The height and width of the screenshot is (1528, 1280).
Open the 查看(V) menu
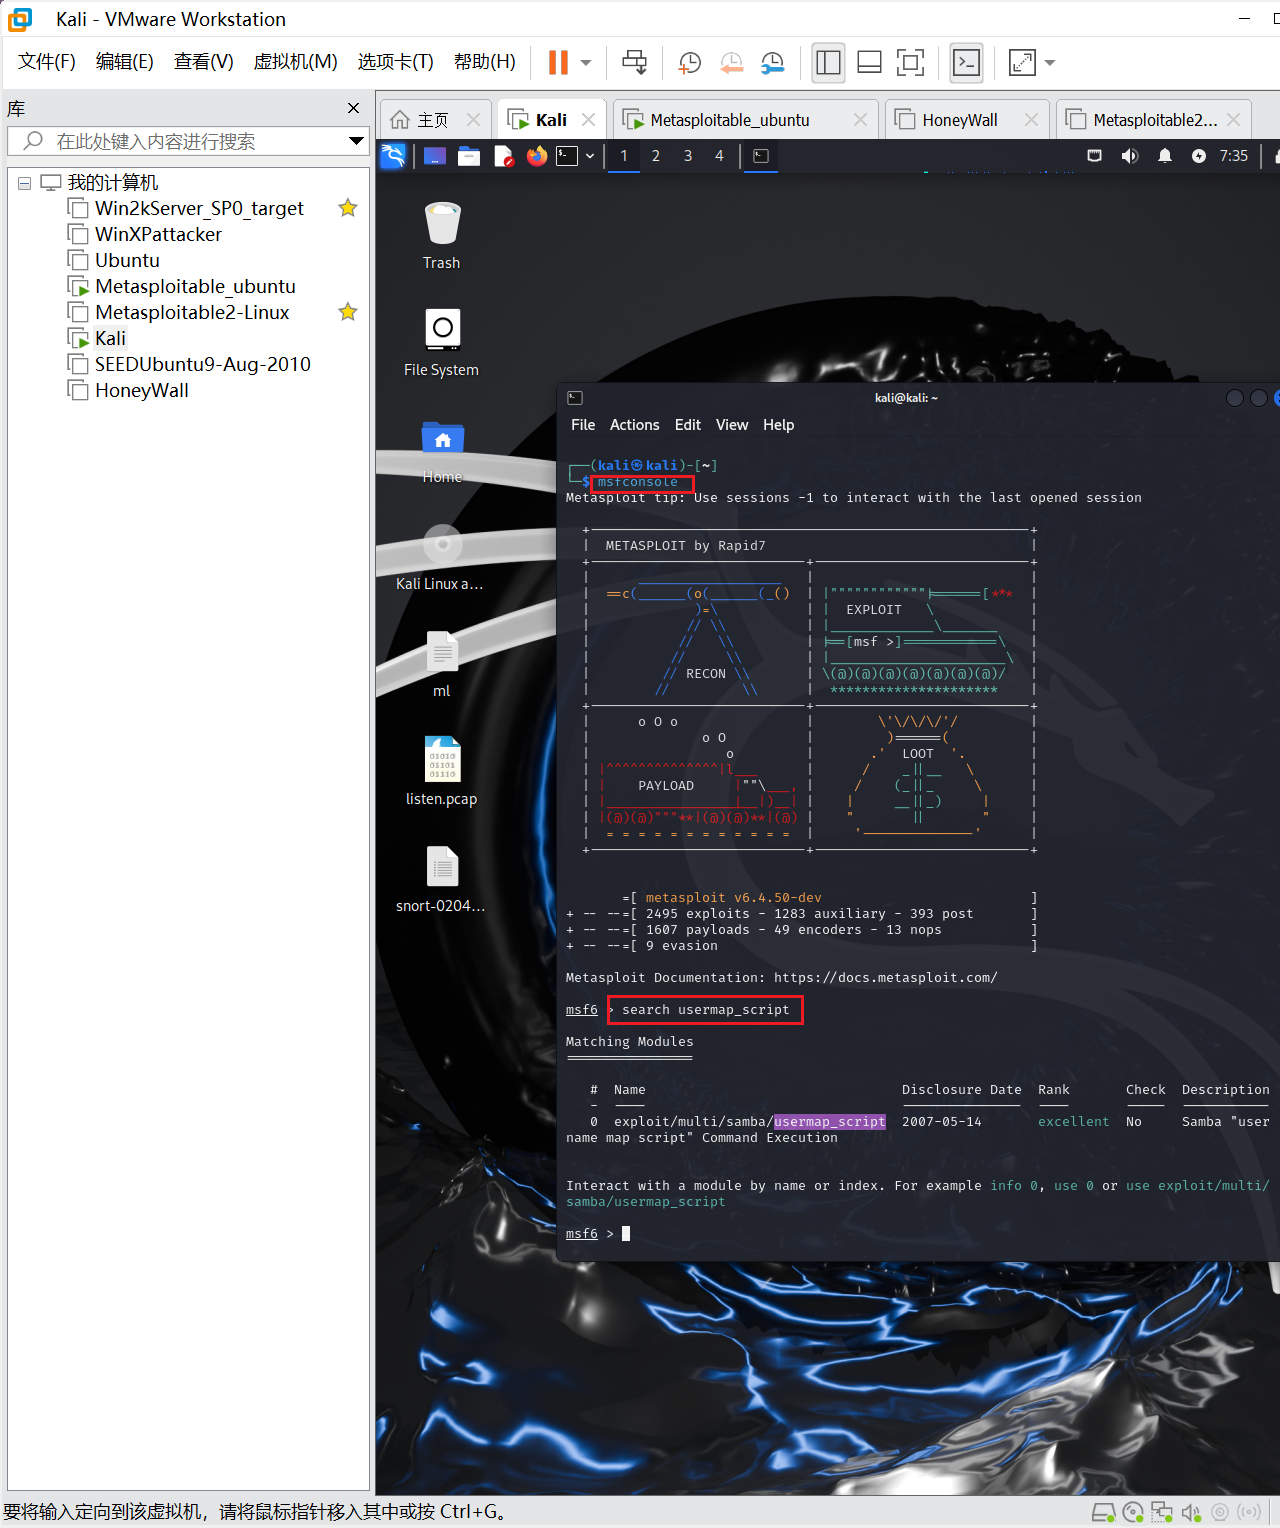[x=204, y=62]
